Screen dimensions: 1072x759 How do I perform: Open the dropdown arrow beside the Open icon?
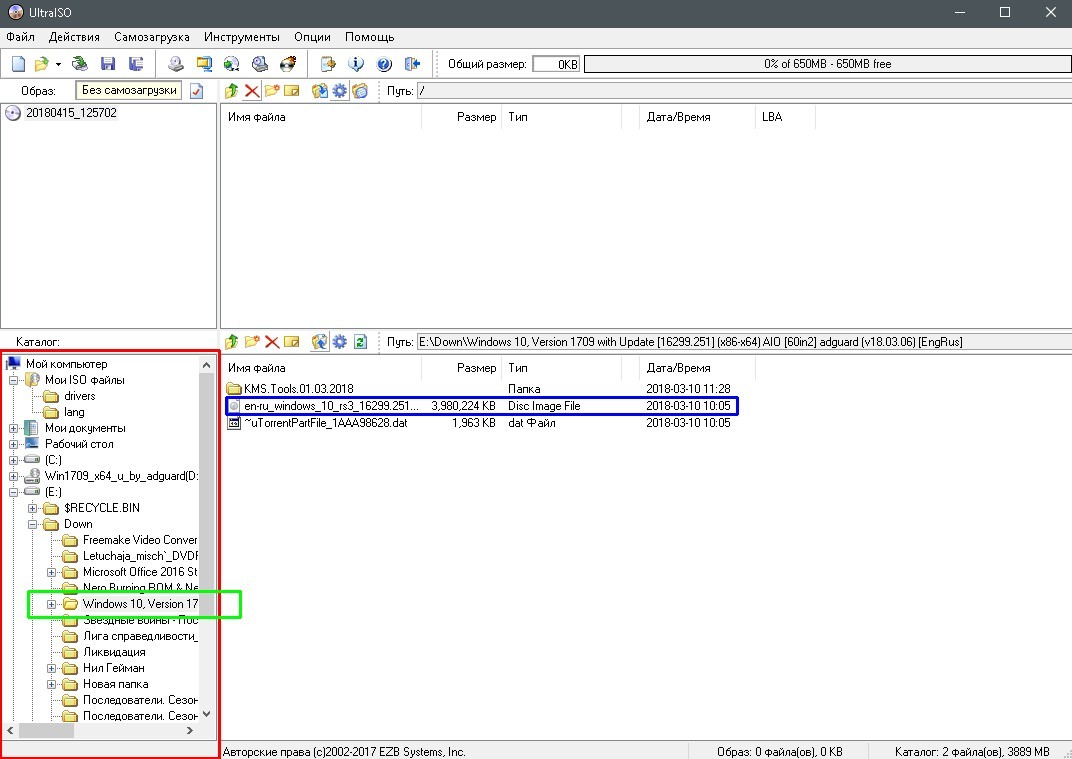(58, 64)
